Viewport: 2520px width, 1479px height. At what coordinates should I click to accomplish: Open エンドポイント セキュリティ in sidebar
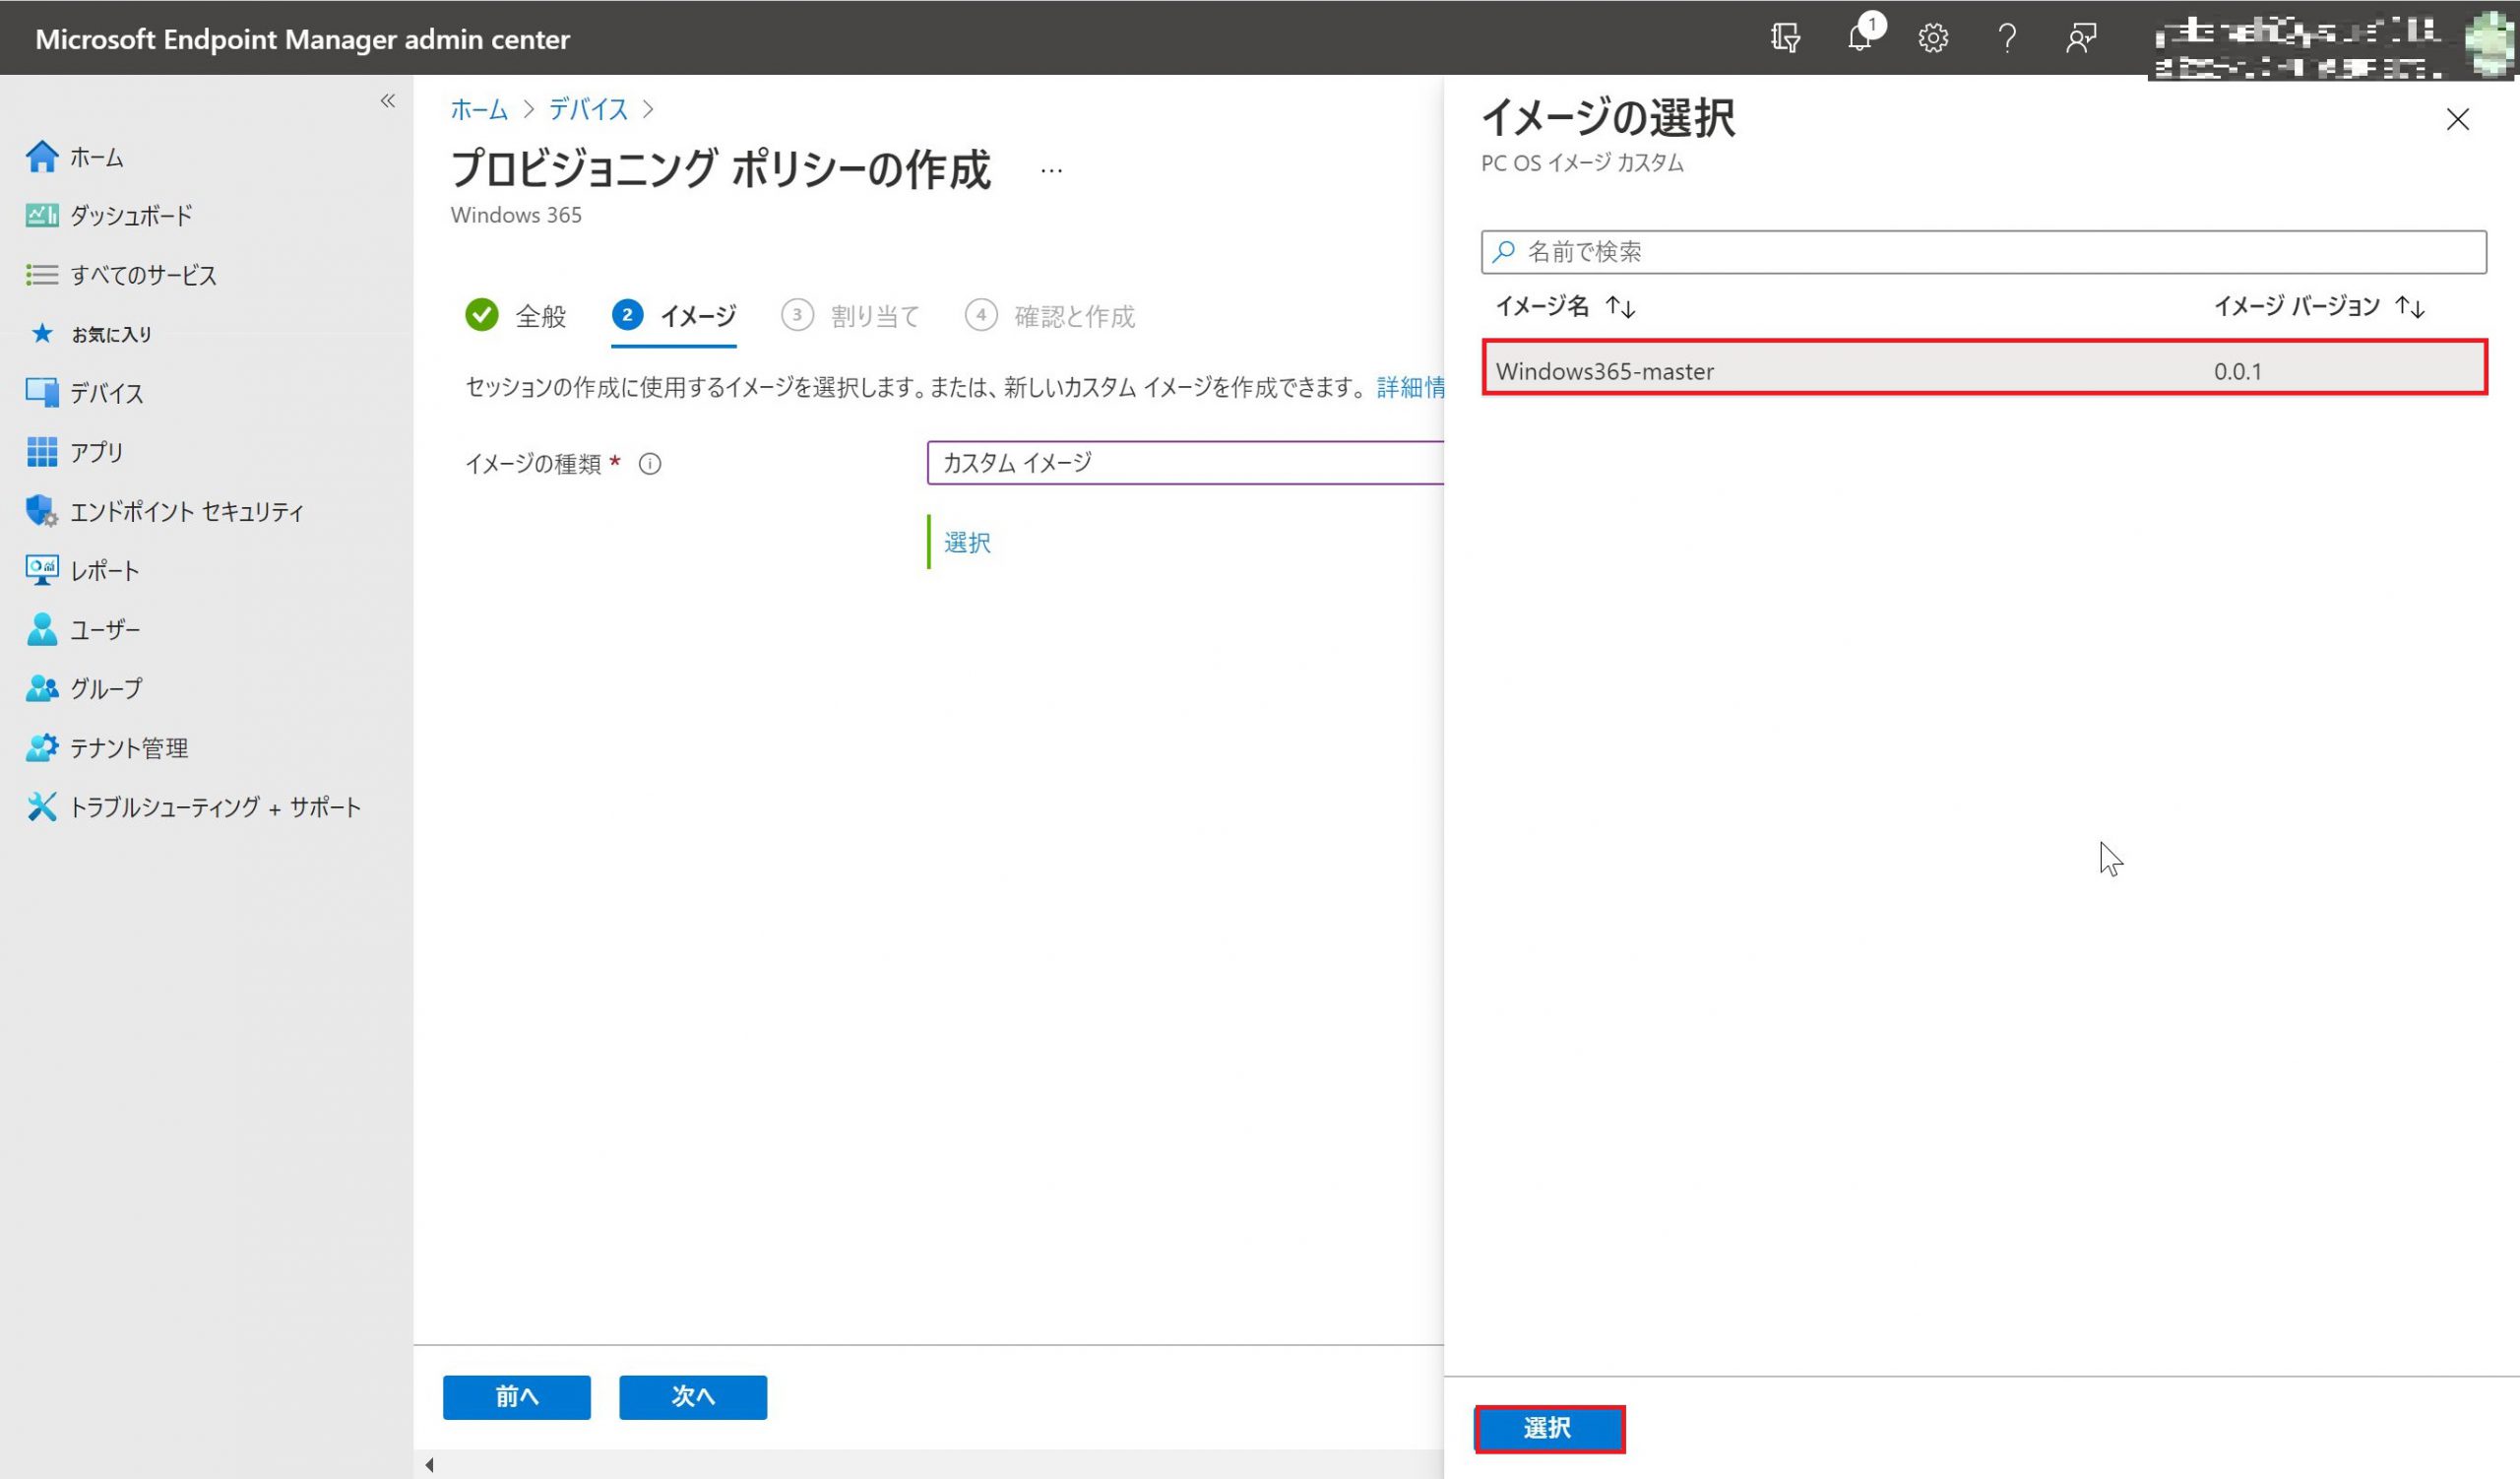point(186,511)
